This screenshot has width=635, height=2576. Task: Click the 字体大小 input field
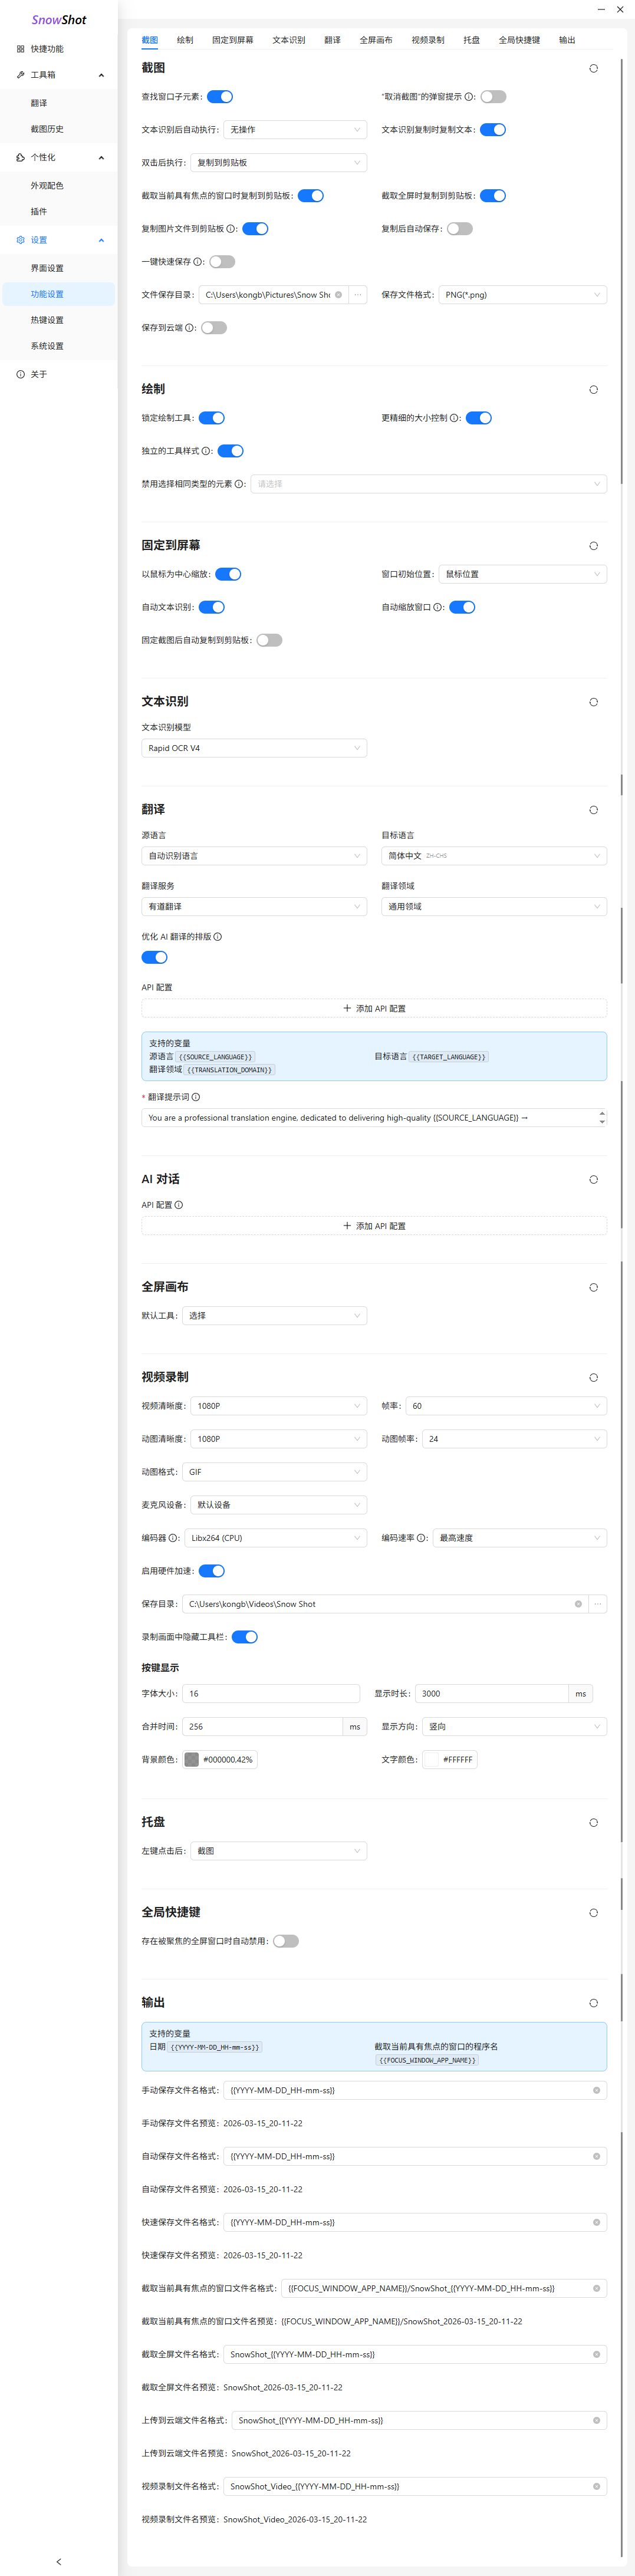click(270, 1694)
